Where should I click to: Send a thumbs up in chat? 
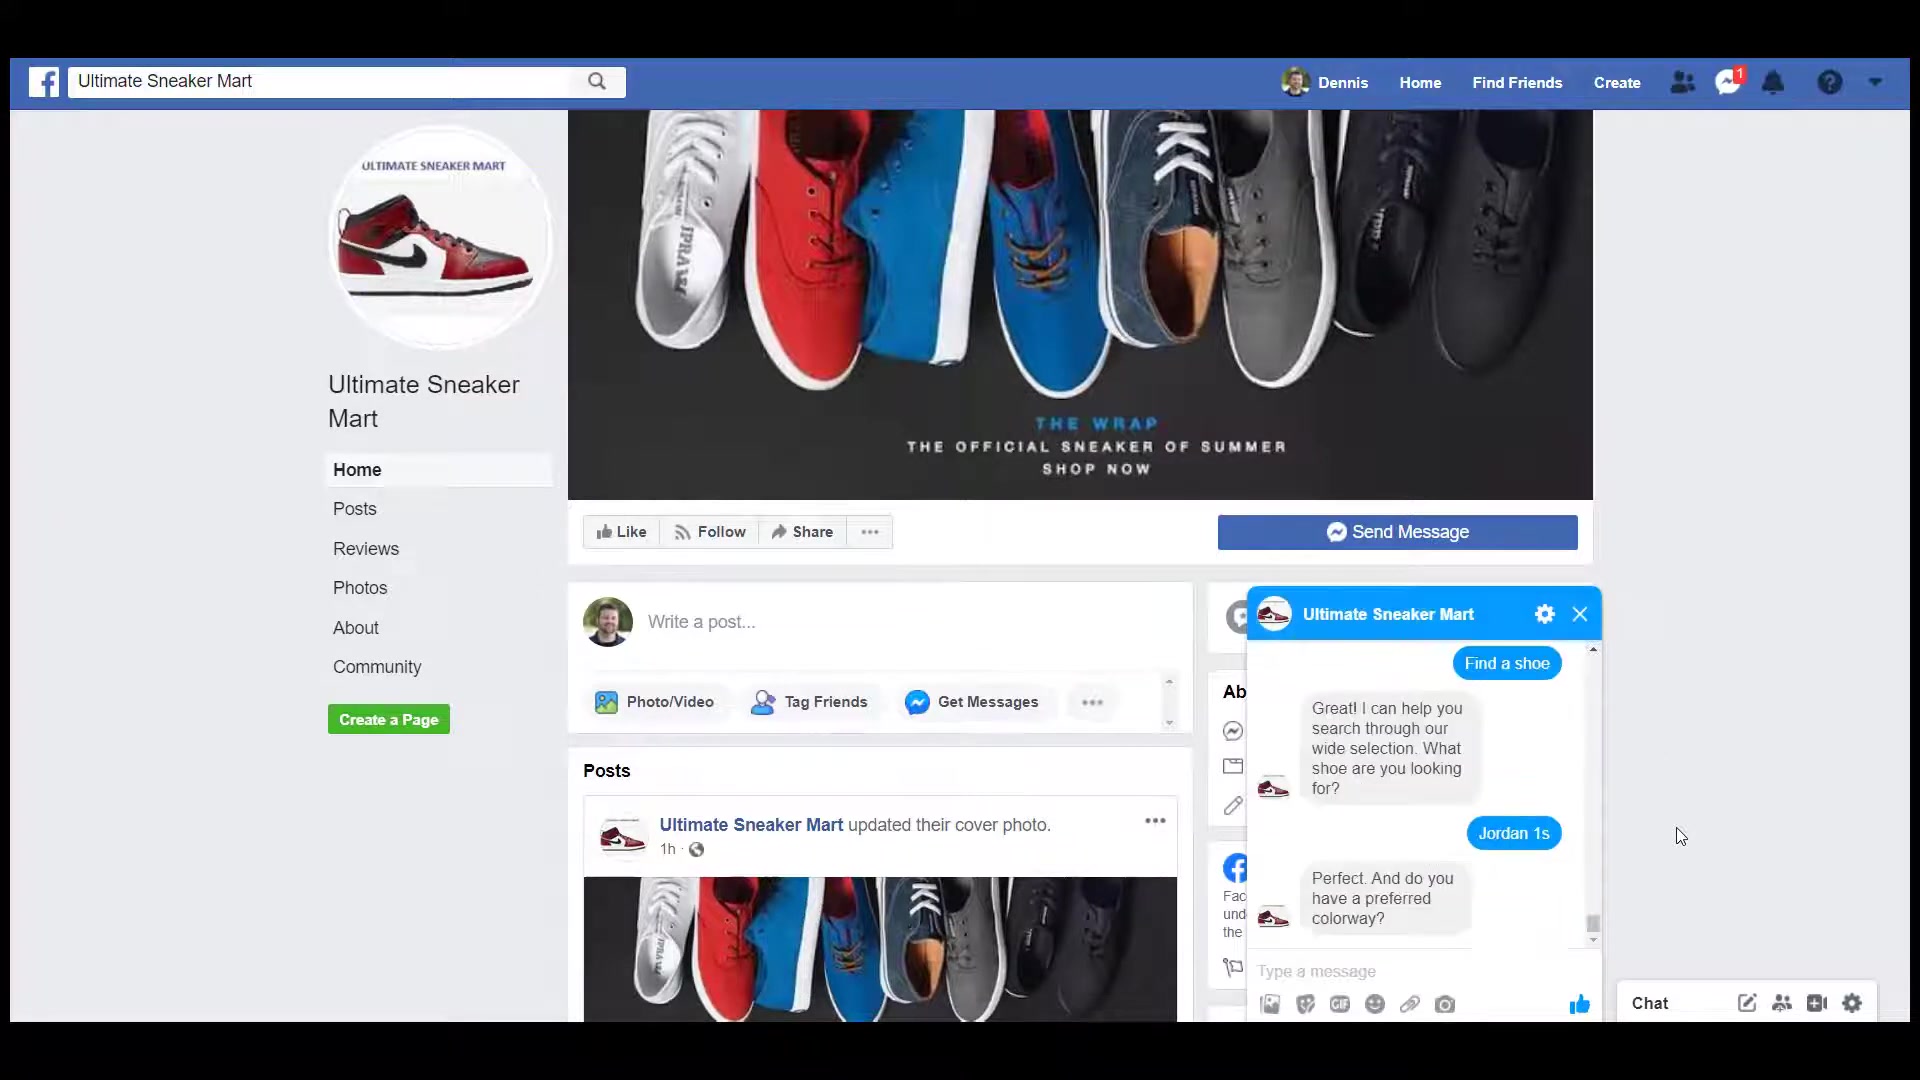[x=1580, y=1004]
